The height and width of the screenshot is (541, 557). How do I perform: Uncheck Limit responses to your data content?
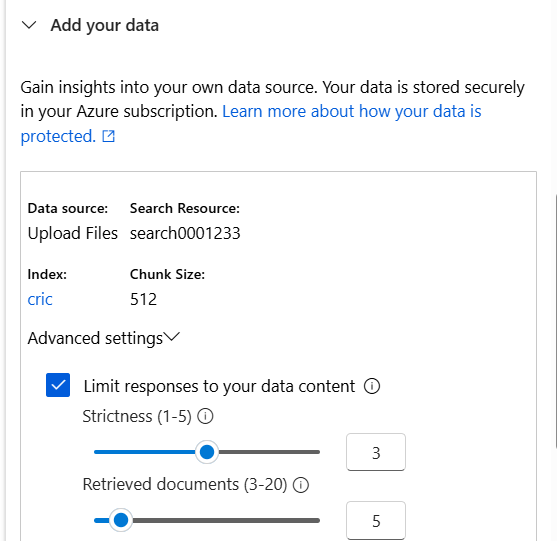pos(58,385)
